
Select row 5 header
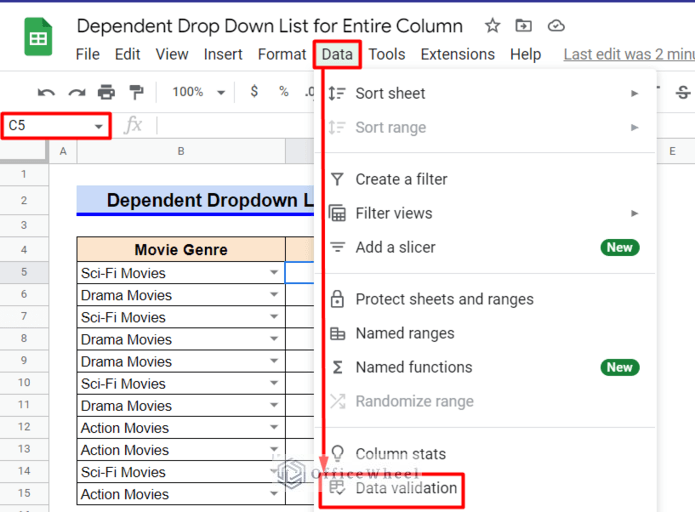[x=23, y=273]
